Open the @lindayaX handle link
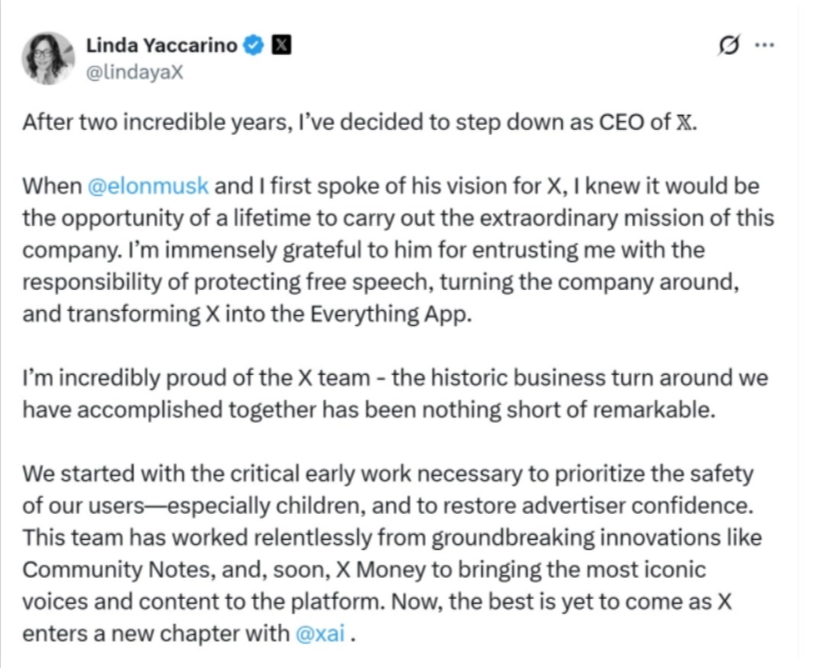 point(135,72)
